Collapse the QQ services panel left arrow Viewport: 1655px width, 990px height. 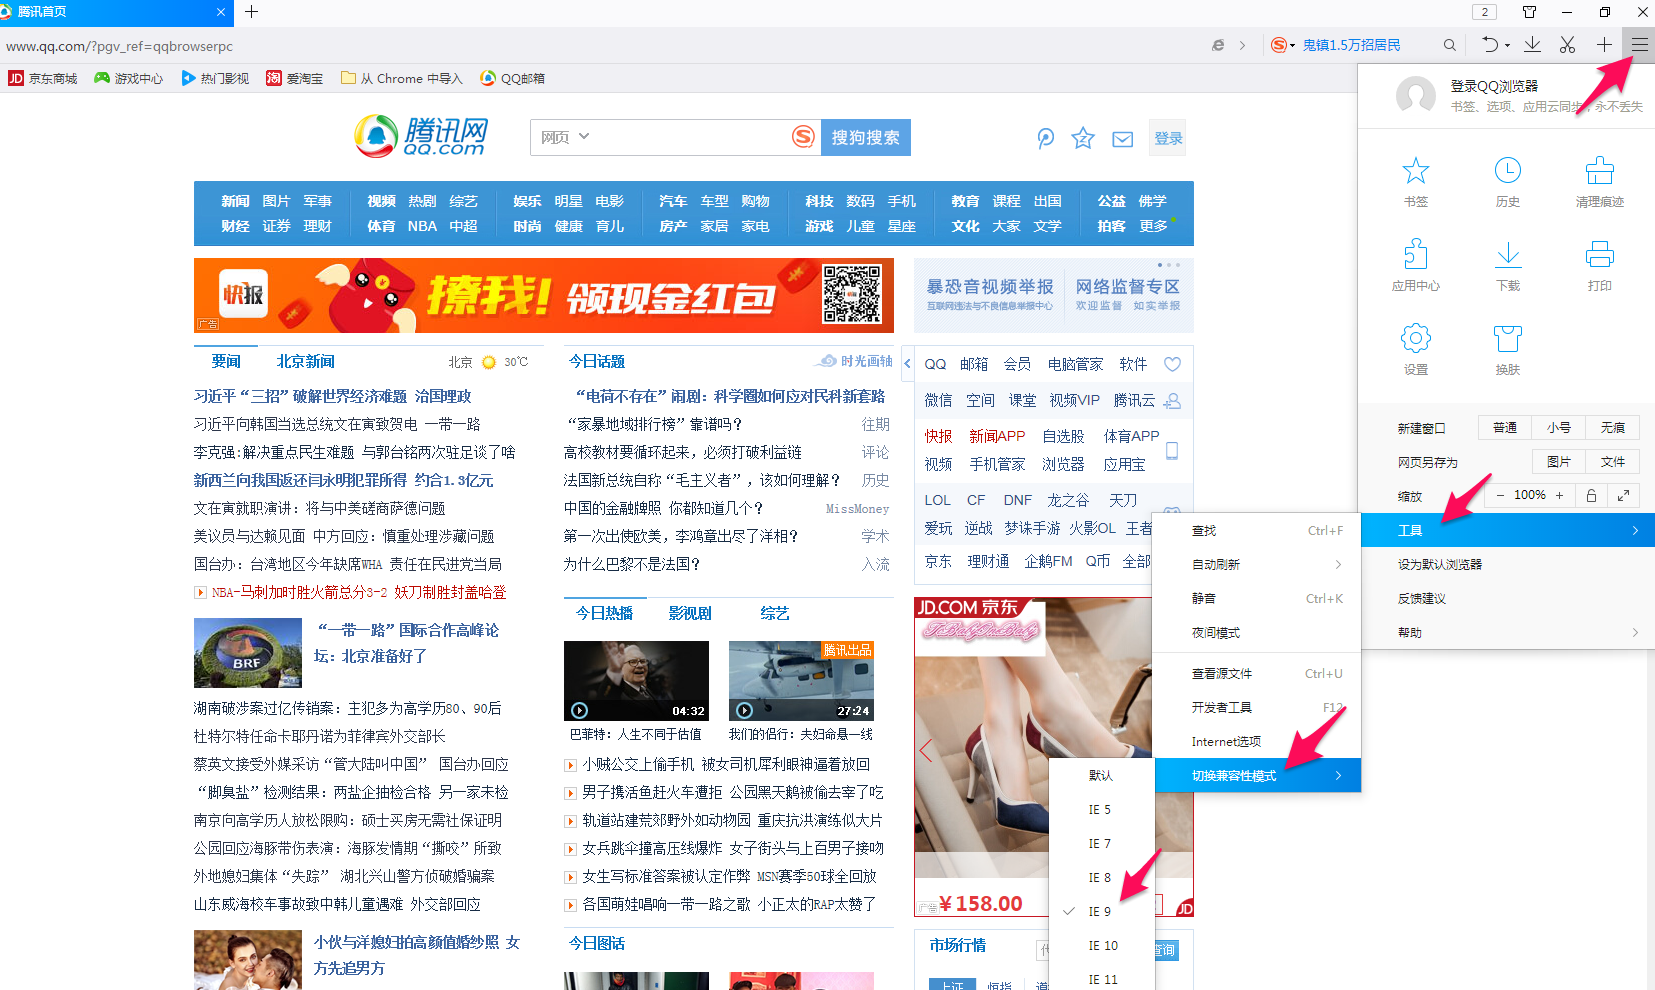907,364
